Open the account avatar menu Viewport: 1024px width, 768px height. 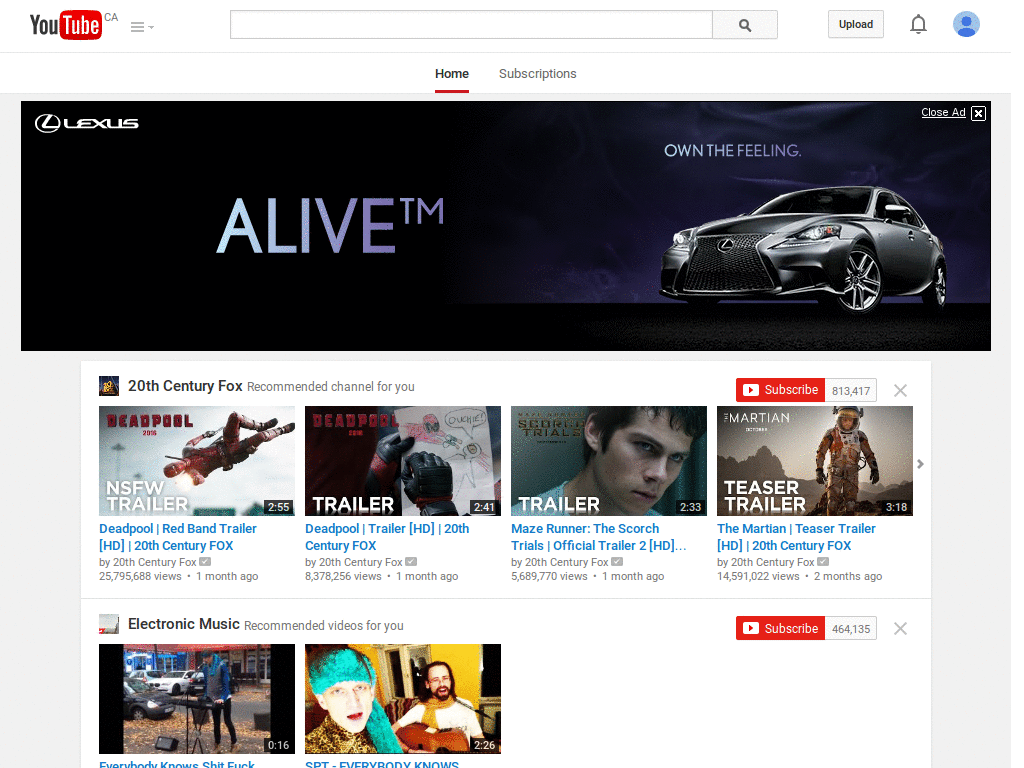point(966,24)
